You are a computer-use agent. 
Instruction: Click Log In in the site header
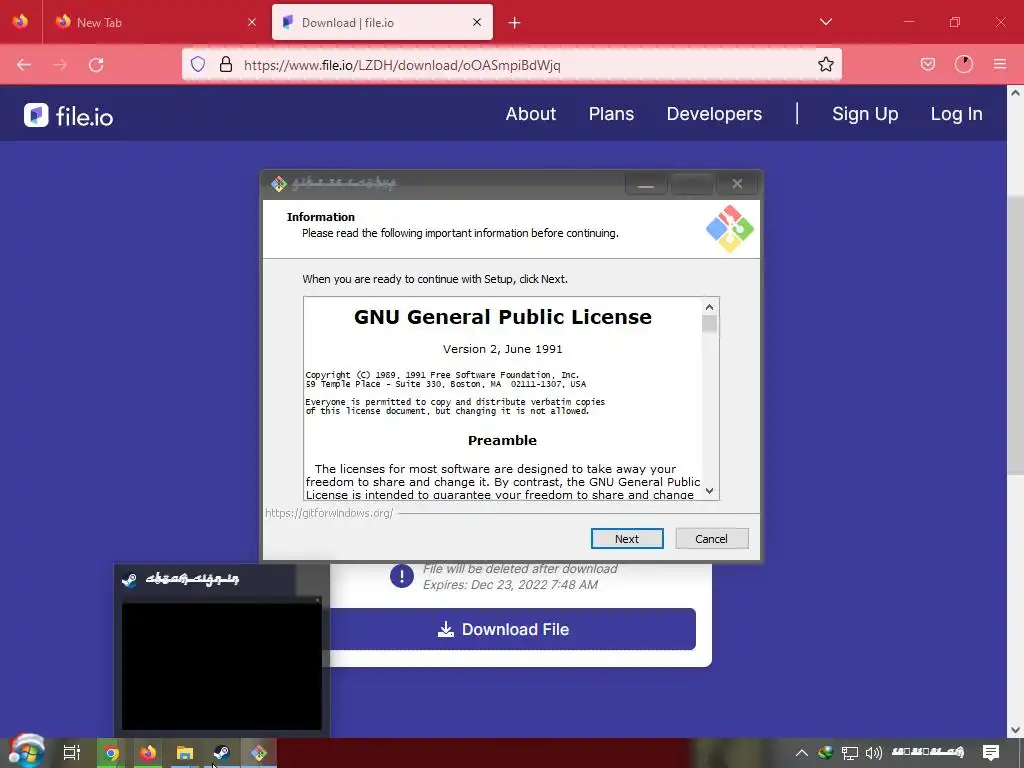(956, 114)
